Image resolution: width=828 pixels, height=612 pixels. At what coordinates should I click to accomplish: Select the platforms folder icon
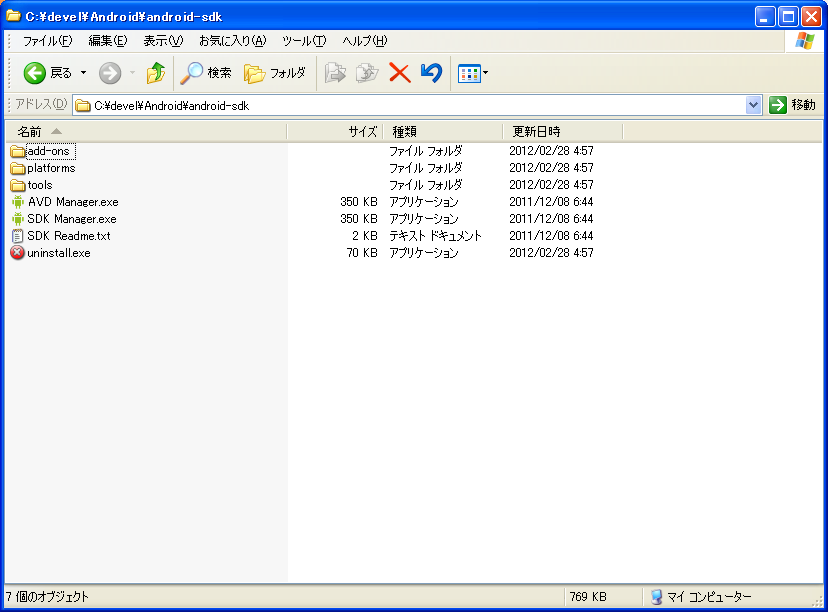coord(17,168)
